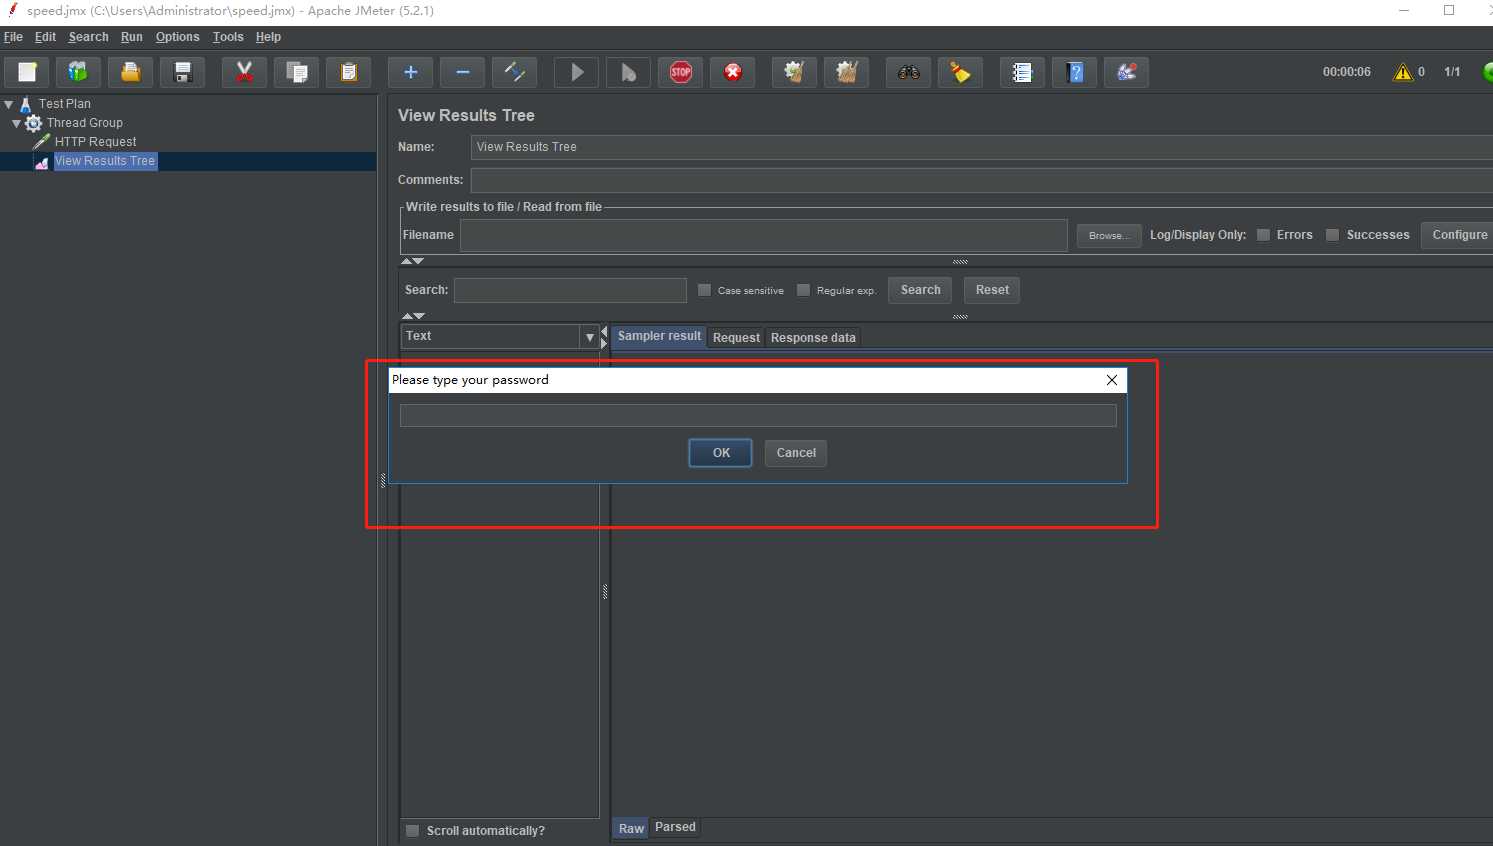1493x846 pixels.
Task: Expand all nodes with plus icon
Action: tap(410, 72)
